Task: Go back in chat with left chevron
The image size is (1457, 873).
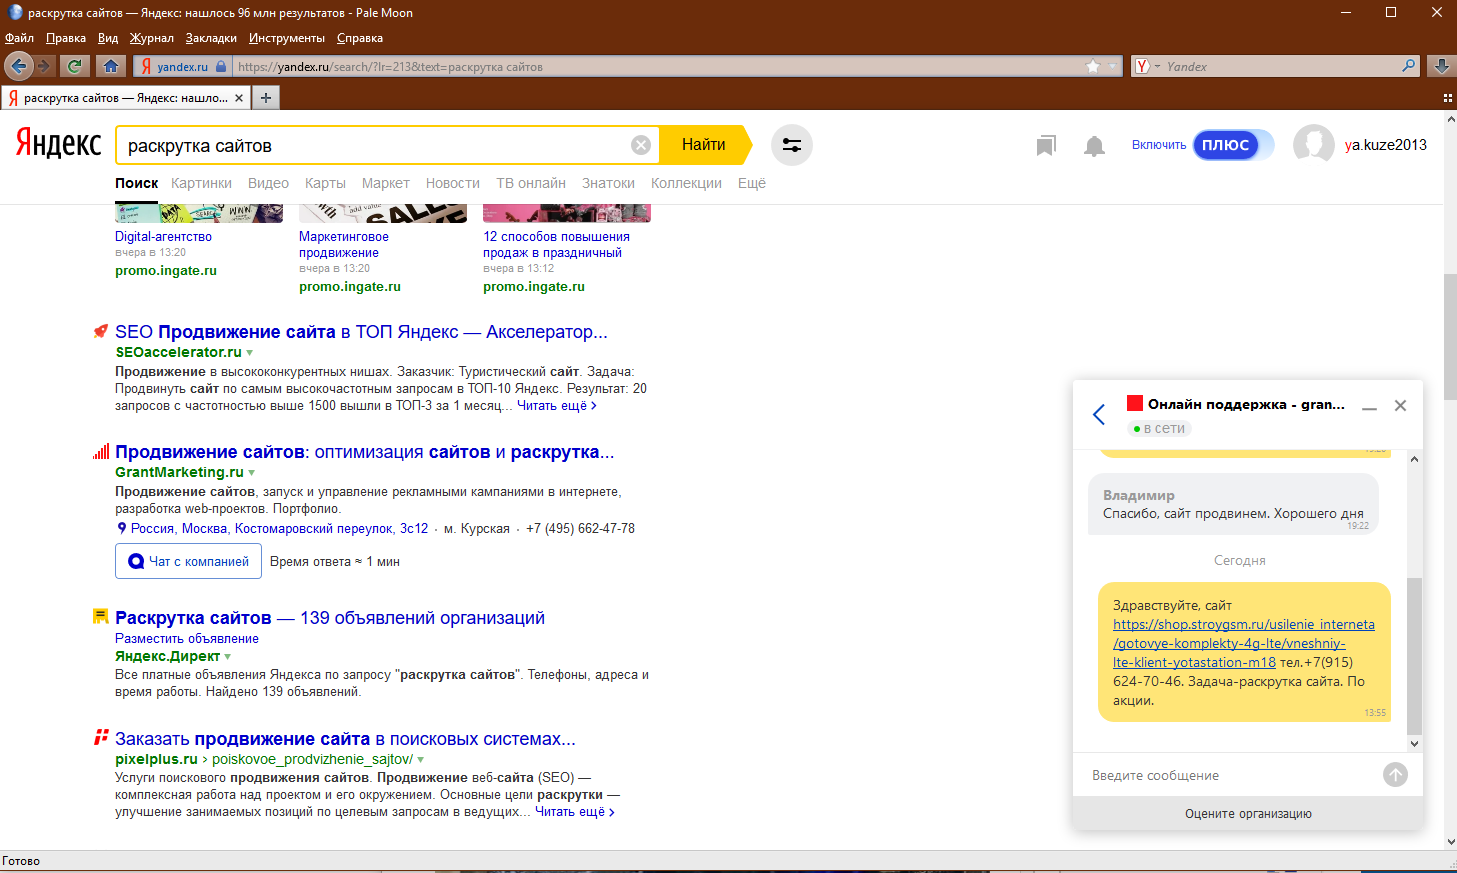Action: click(1099, 414)
